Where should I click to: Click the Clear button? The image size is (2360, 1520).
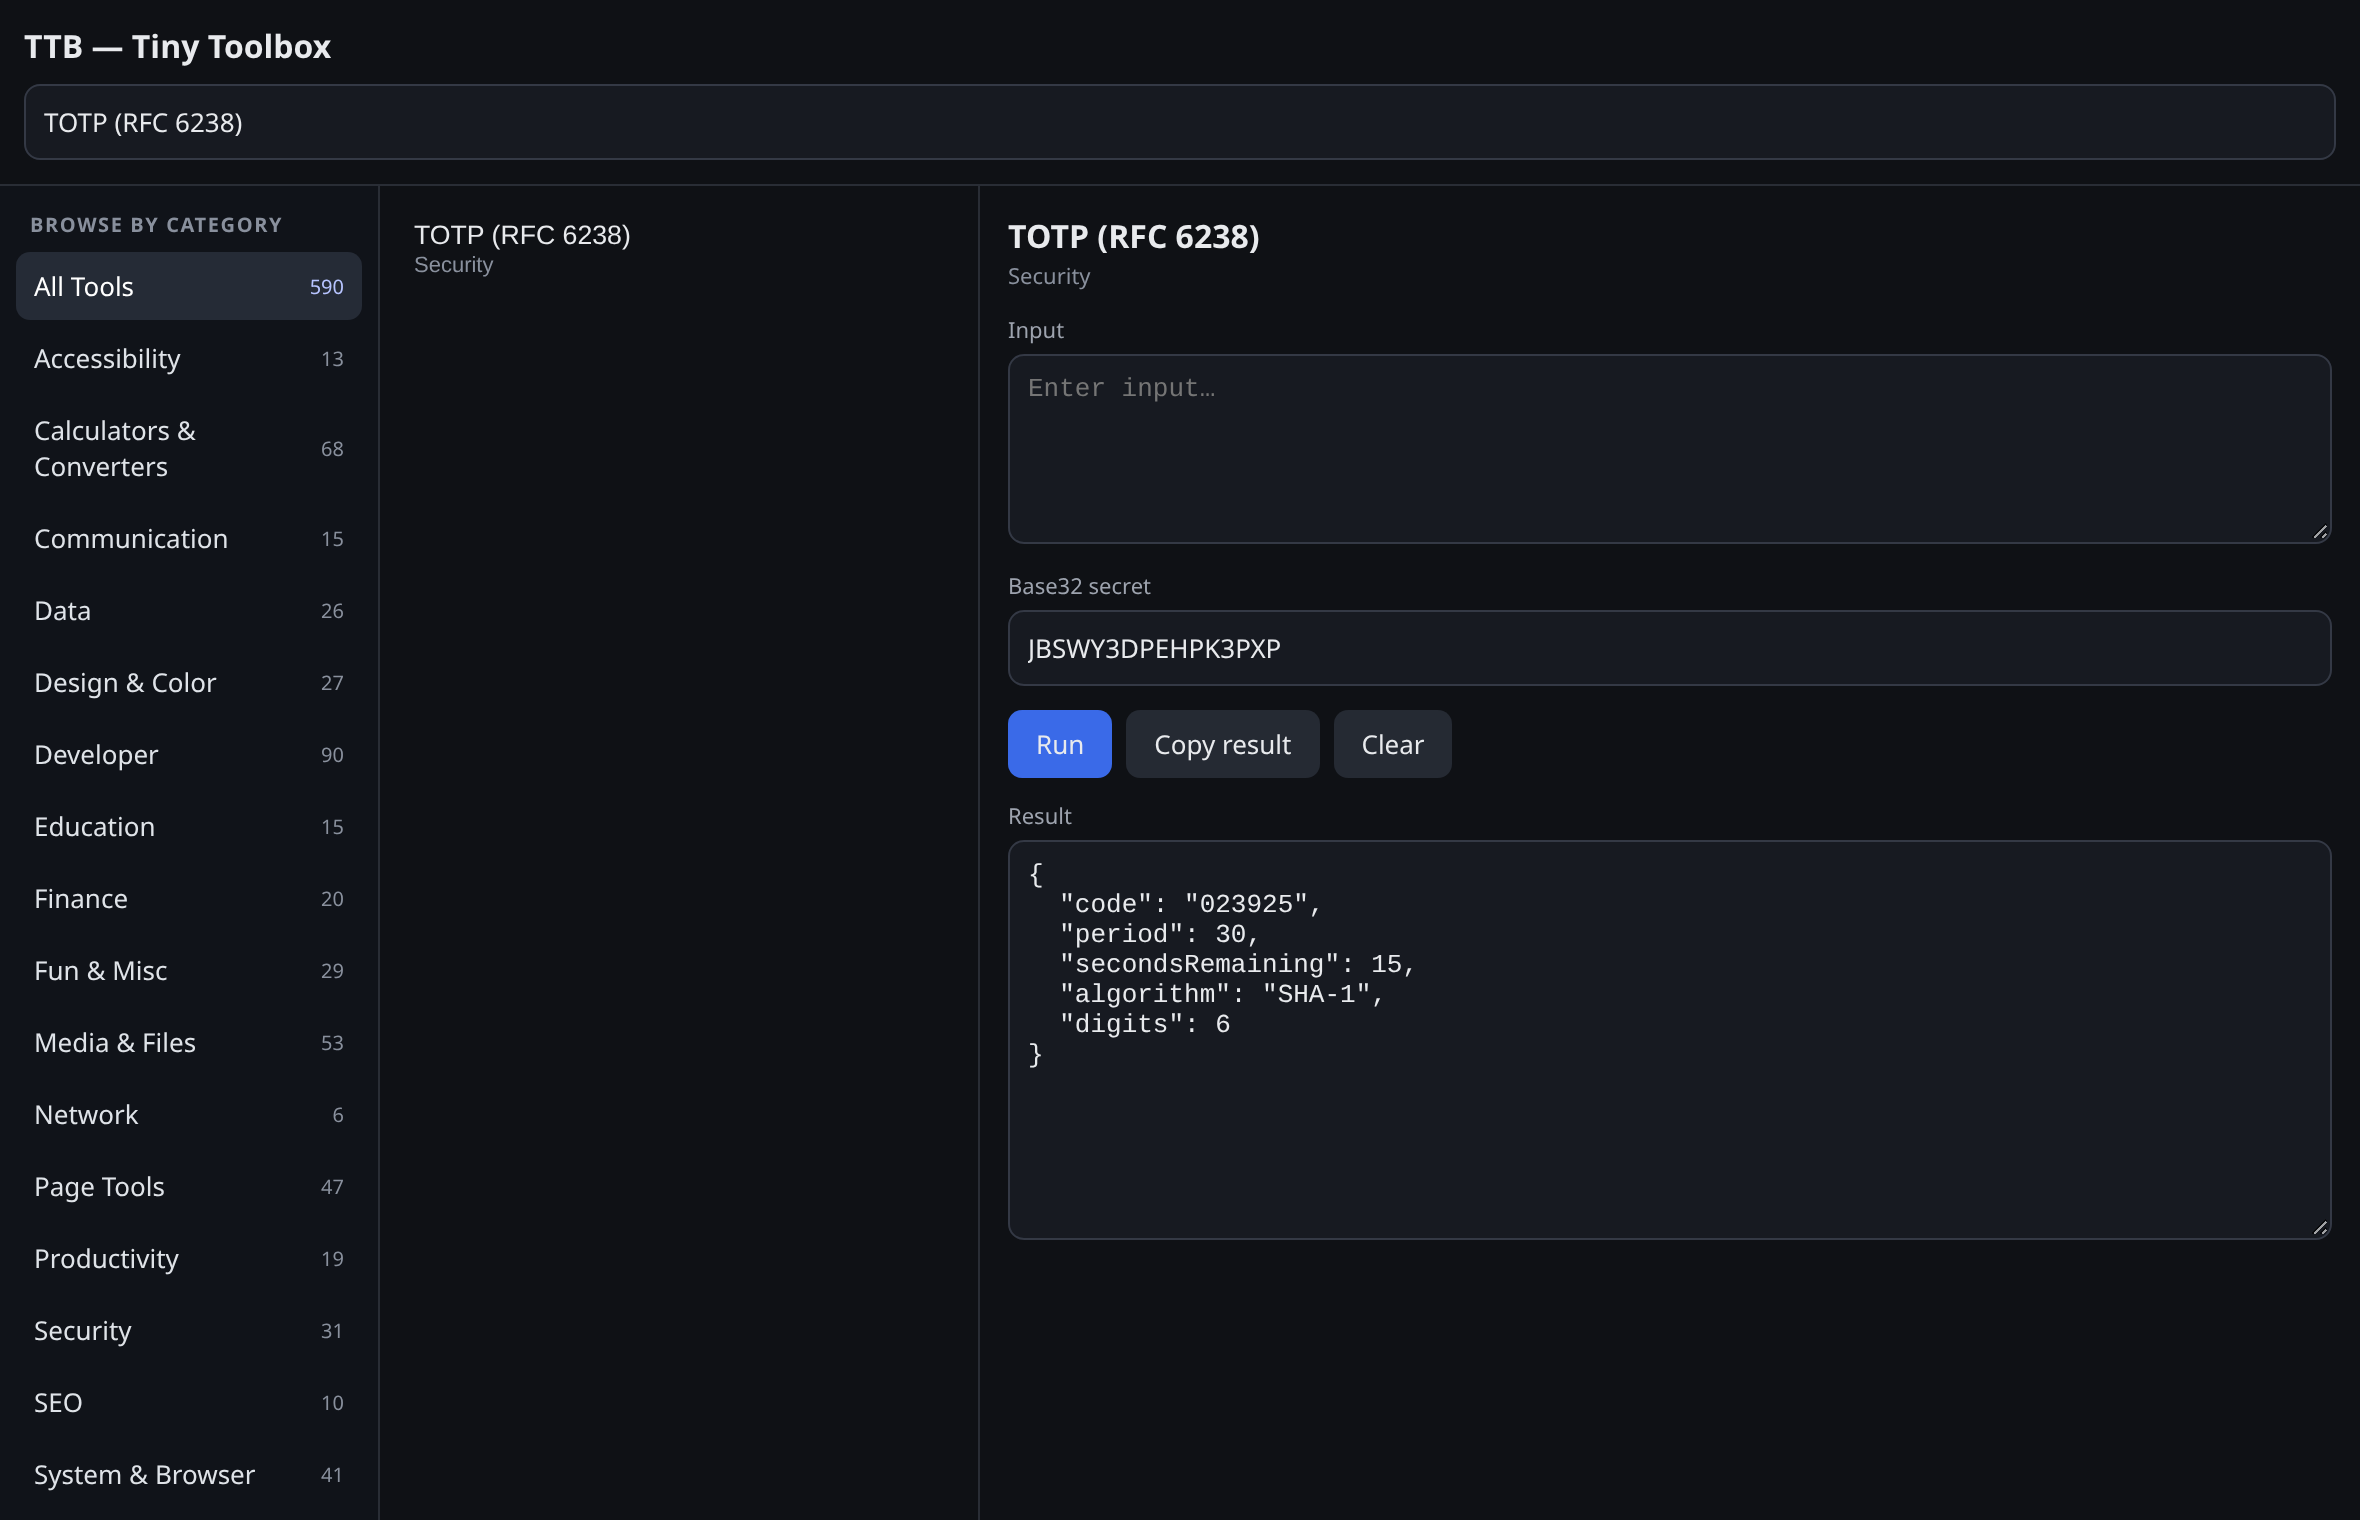pos(1392,744)
